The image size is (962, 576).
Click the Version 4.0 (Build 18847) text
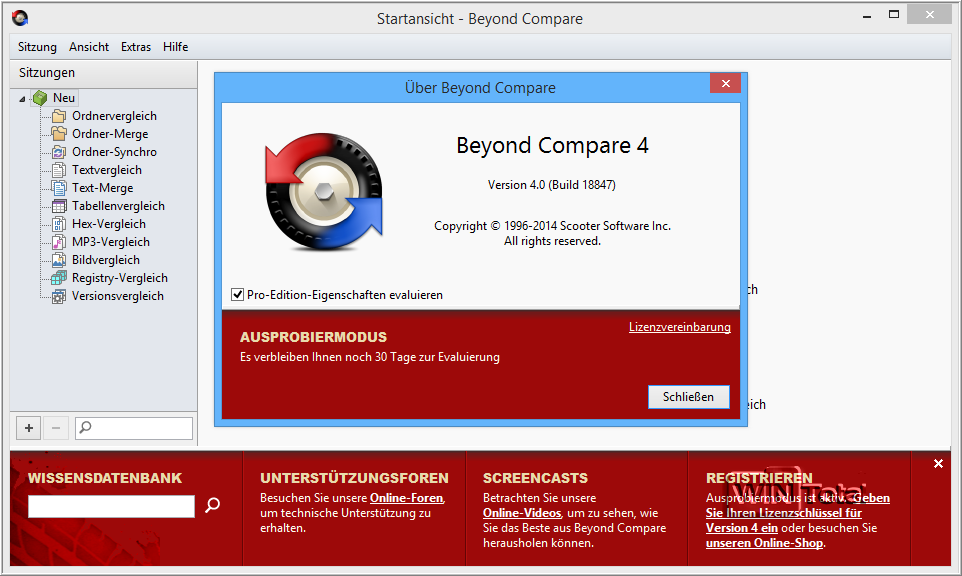pyautogui.click(x=552, y=185)
